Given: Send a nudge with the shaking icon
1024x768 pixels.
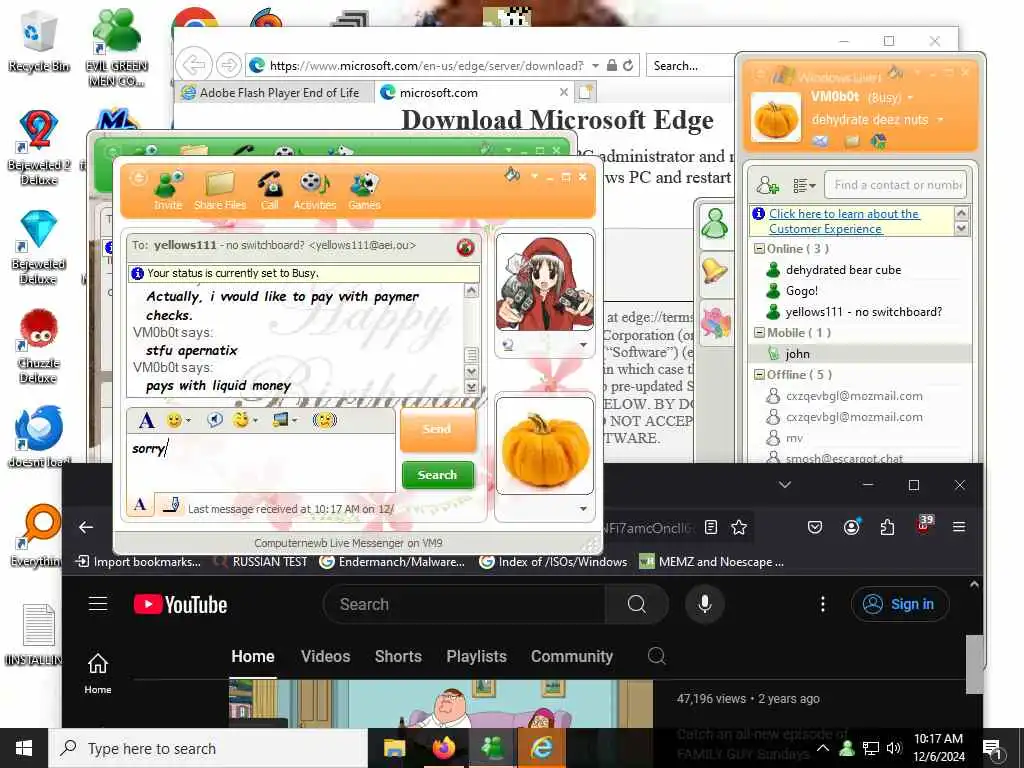Looking at the screenshot, I should point(325,420).
